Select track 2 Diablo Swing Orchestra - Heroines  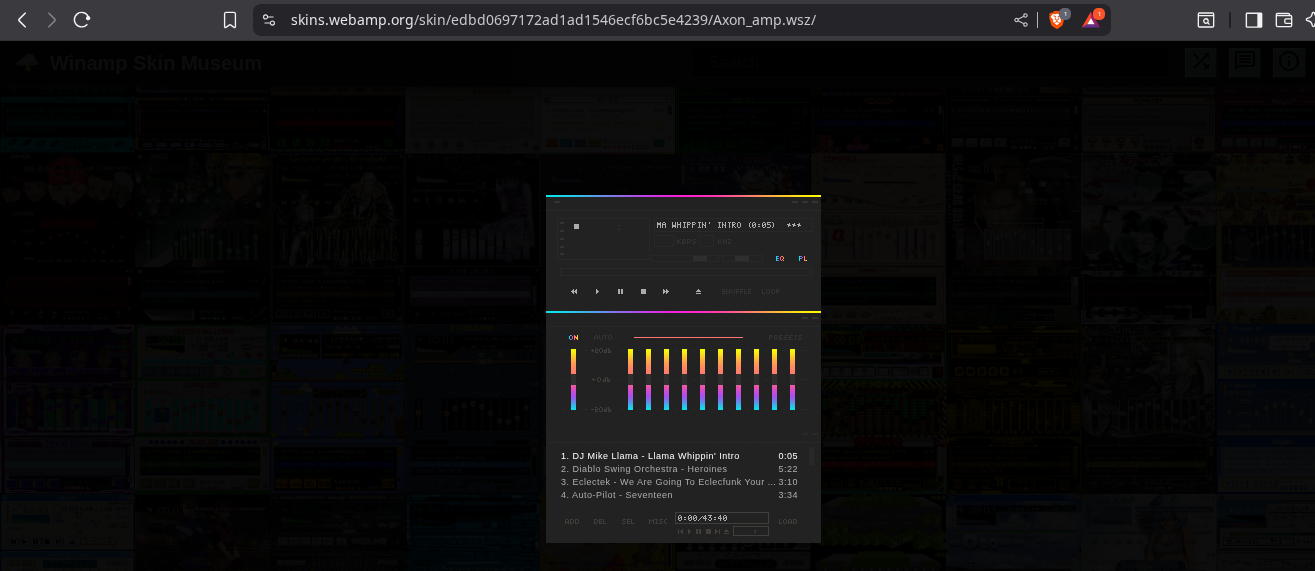[x=679, y=469]
